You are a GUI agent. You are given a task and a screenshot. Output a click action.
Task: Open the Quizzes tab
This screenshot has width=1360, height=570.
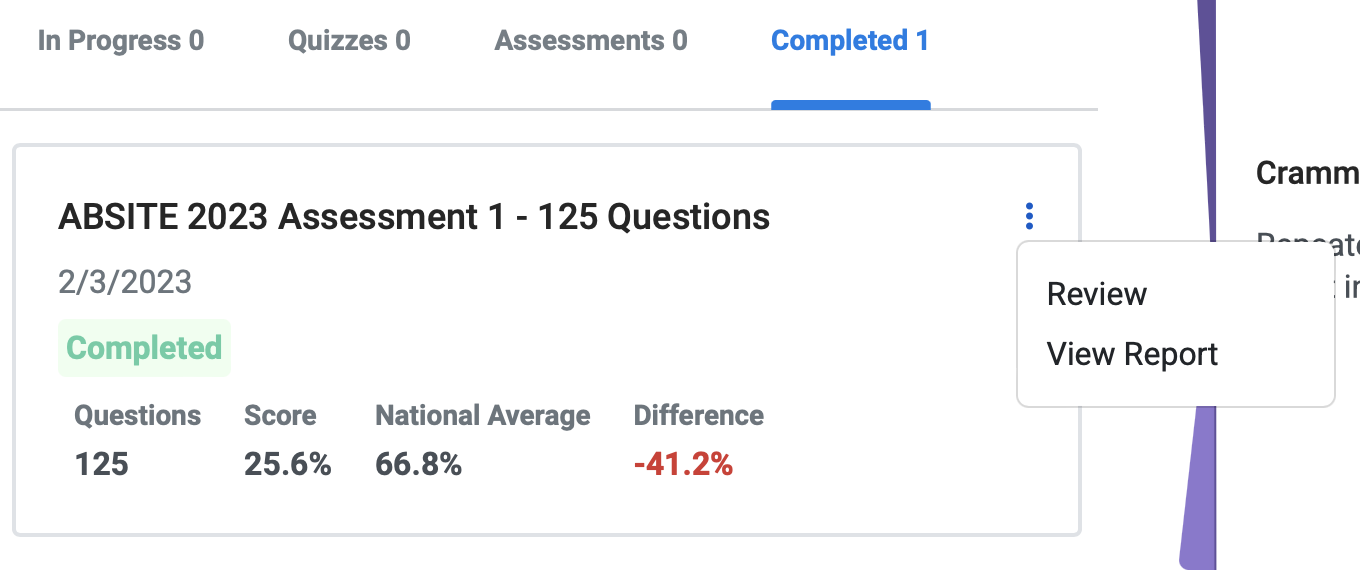pos(349,41)
